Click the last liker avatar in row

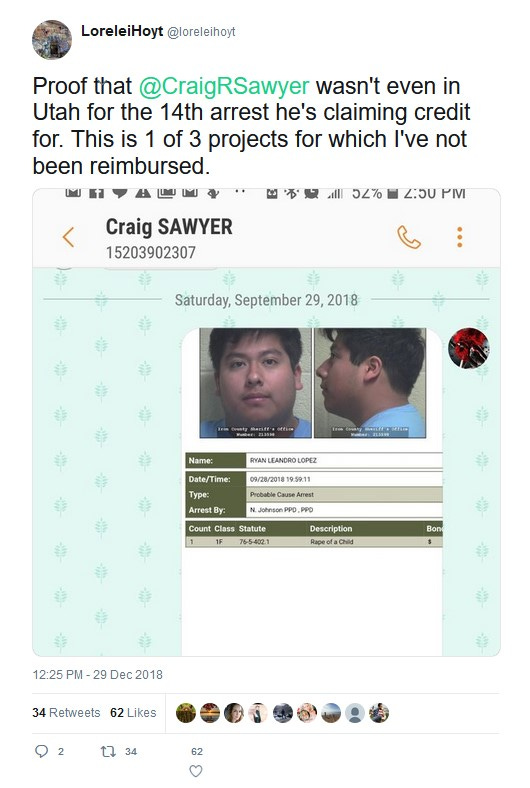point(379,713)
